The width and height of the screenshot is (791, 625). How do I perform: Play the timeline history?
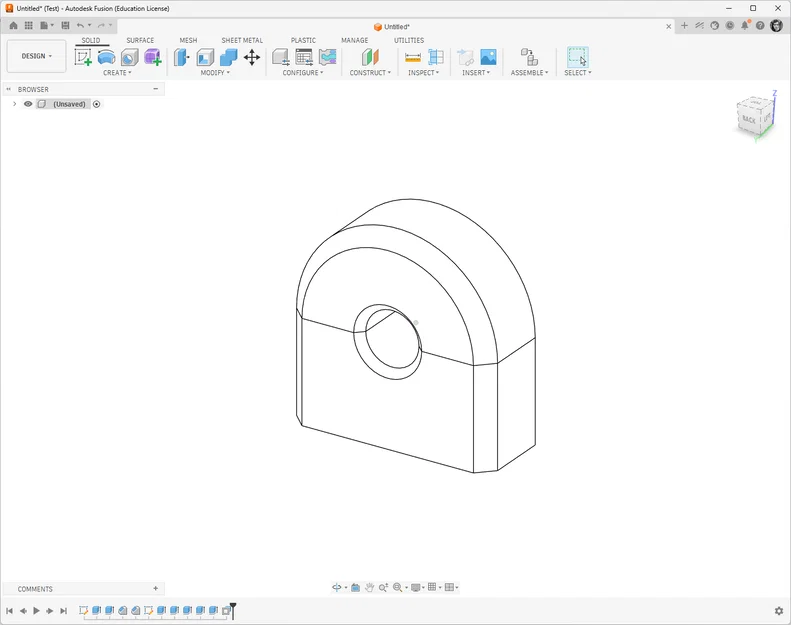pos(36,610)
